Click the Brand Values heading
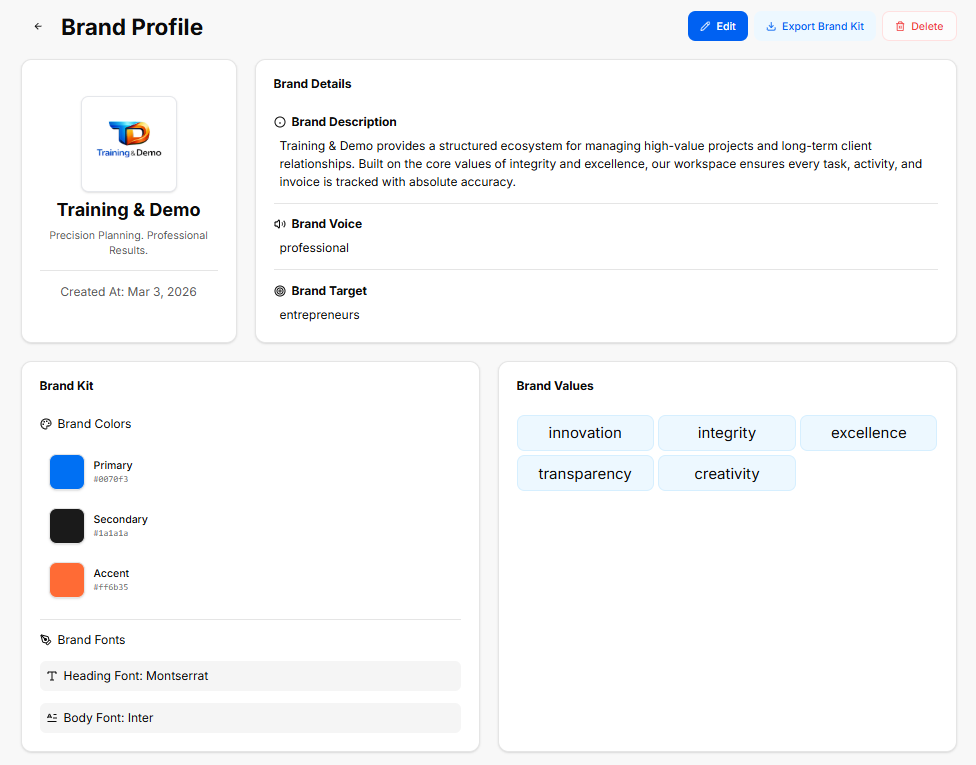This screenshot has width=976, height=765. click(555, 386)
